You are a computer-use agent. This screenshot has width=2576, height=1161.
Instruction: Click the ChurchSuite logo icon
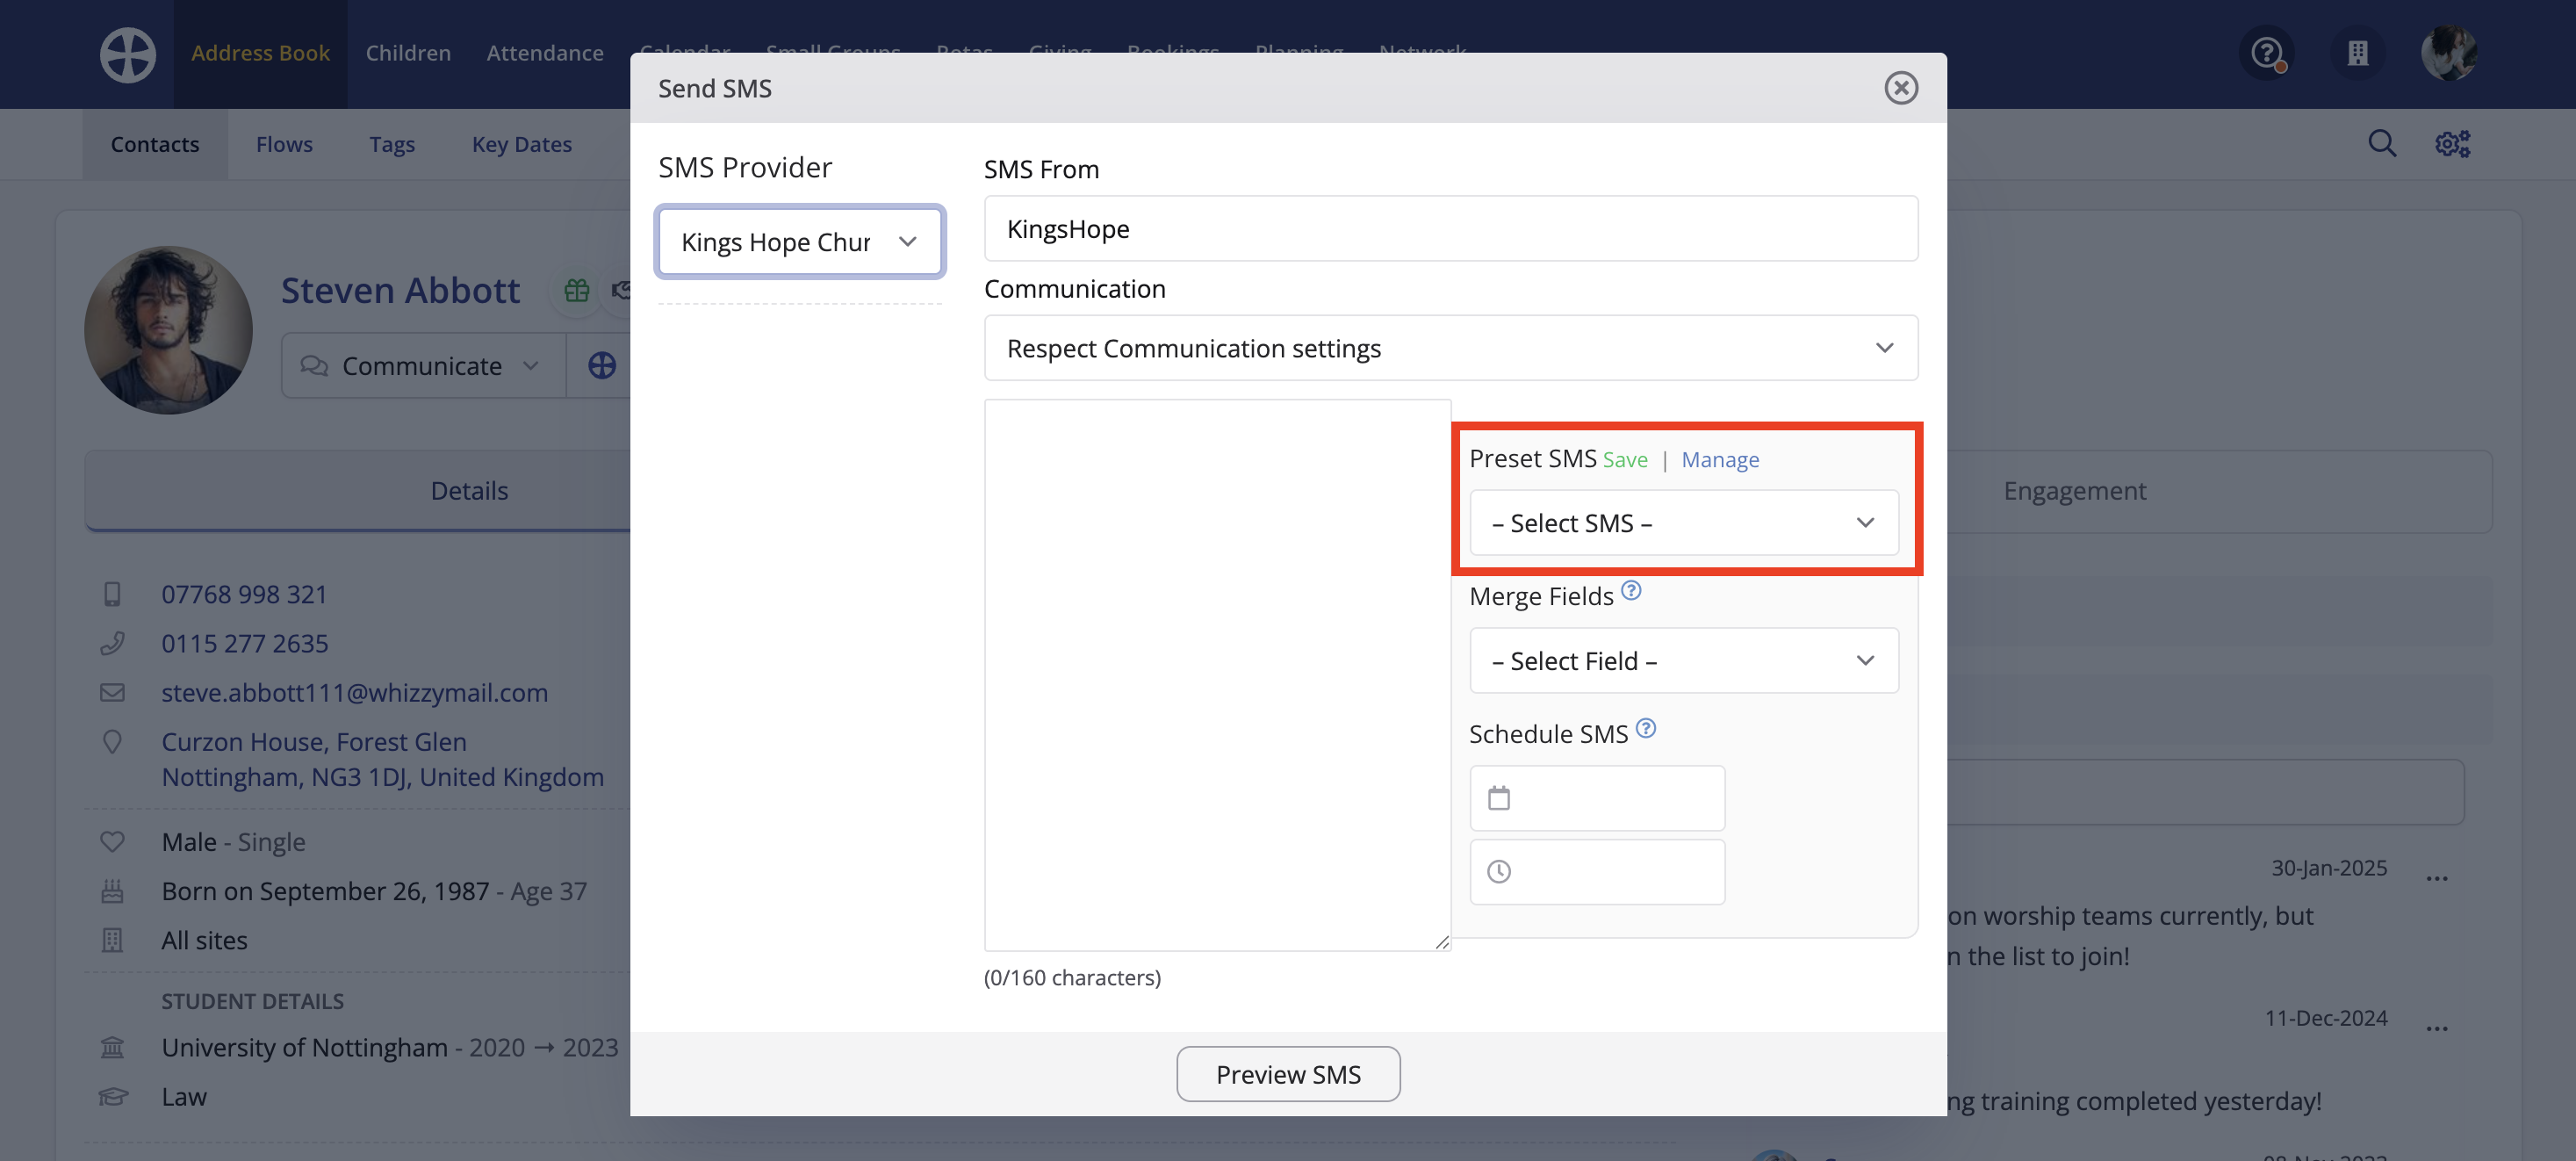click(128, 54)
